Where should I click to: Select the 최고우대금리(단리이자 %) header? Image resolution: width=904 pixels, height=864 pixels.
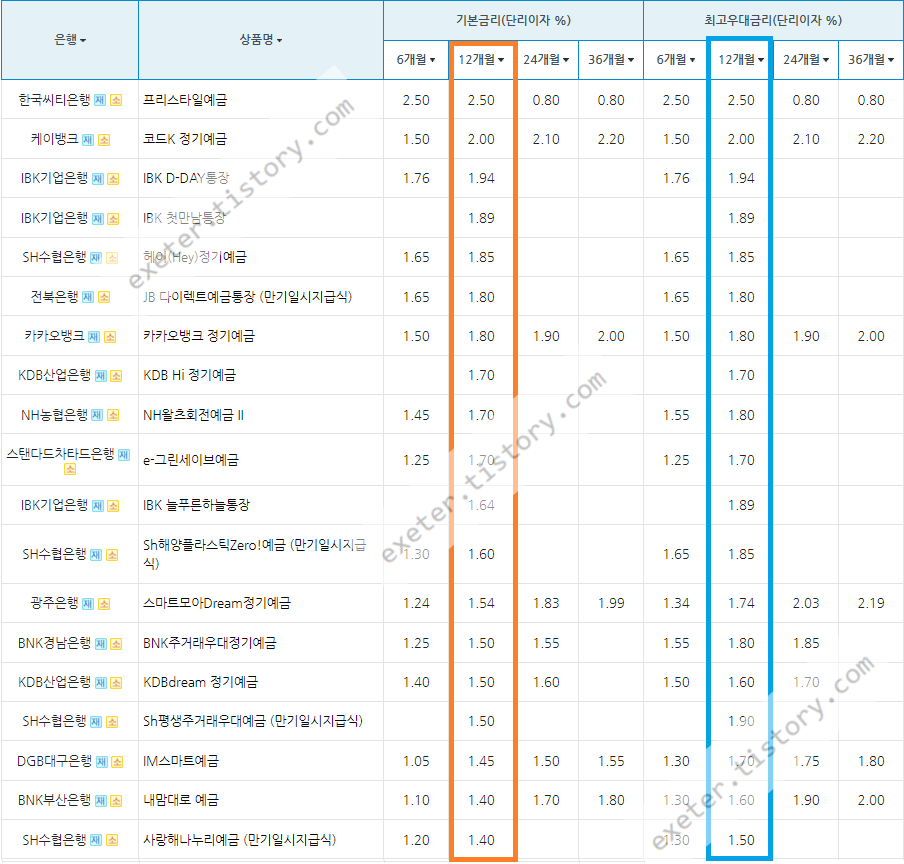pyautogui.click(x=773, y=20)
